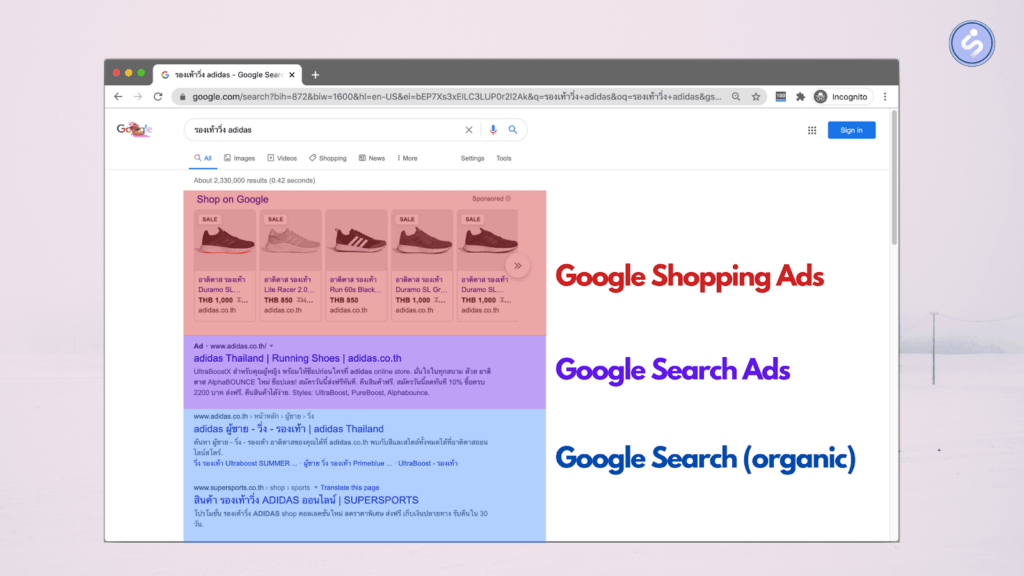This screenshot has width=1024, height=576.
Task: Select the All results tab
Action: [203, 158]
